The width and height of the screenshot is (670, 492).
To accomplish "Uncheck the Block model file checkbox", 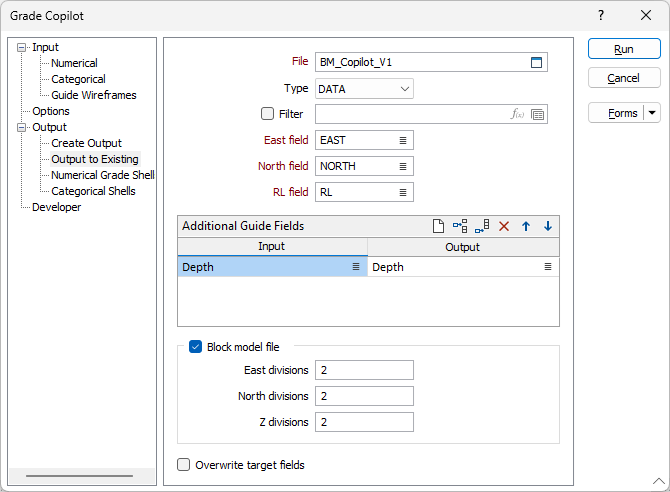I will click(195, 347).
